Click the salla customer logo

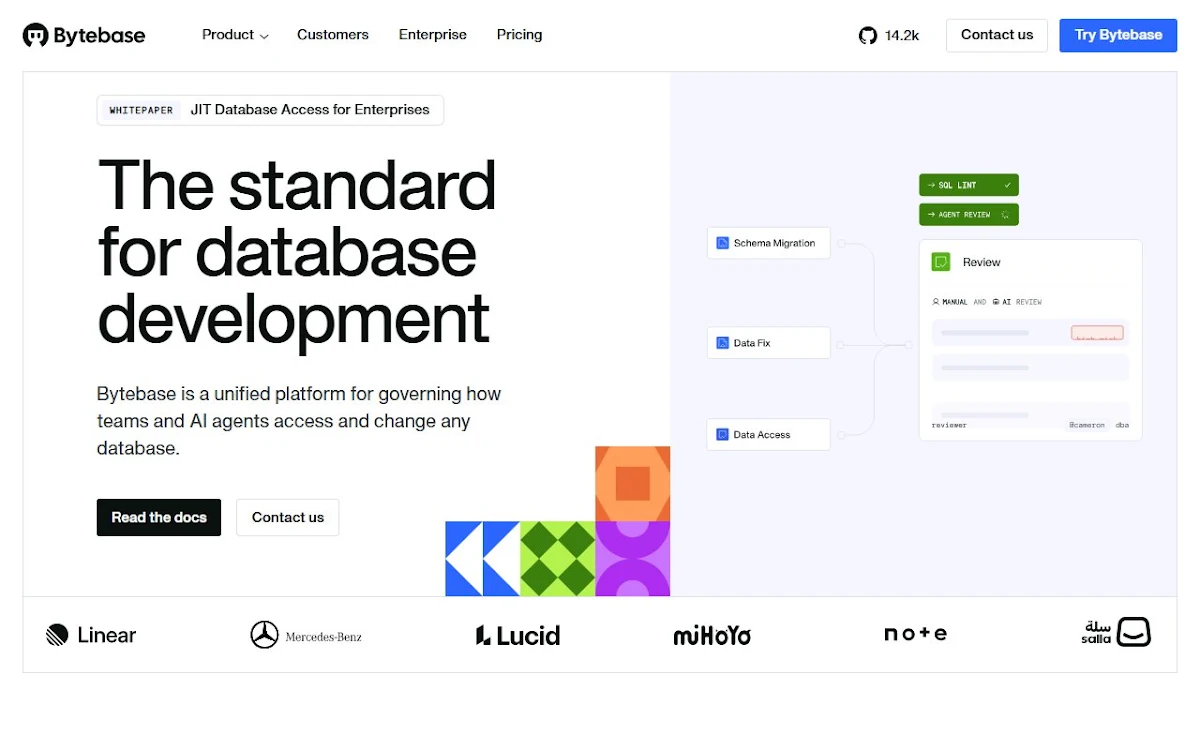(x=1117, y=632)
